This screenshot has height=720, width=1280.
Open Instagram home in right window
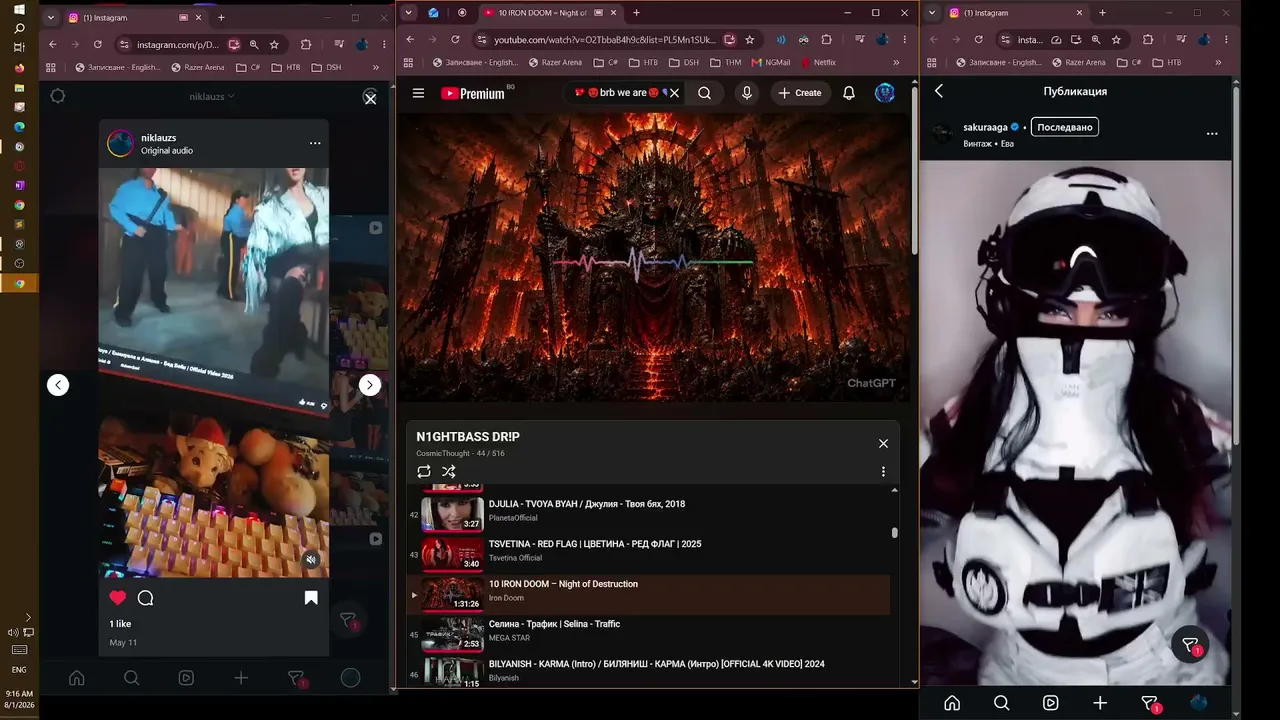click(952, 703)
